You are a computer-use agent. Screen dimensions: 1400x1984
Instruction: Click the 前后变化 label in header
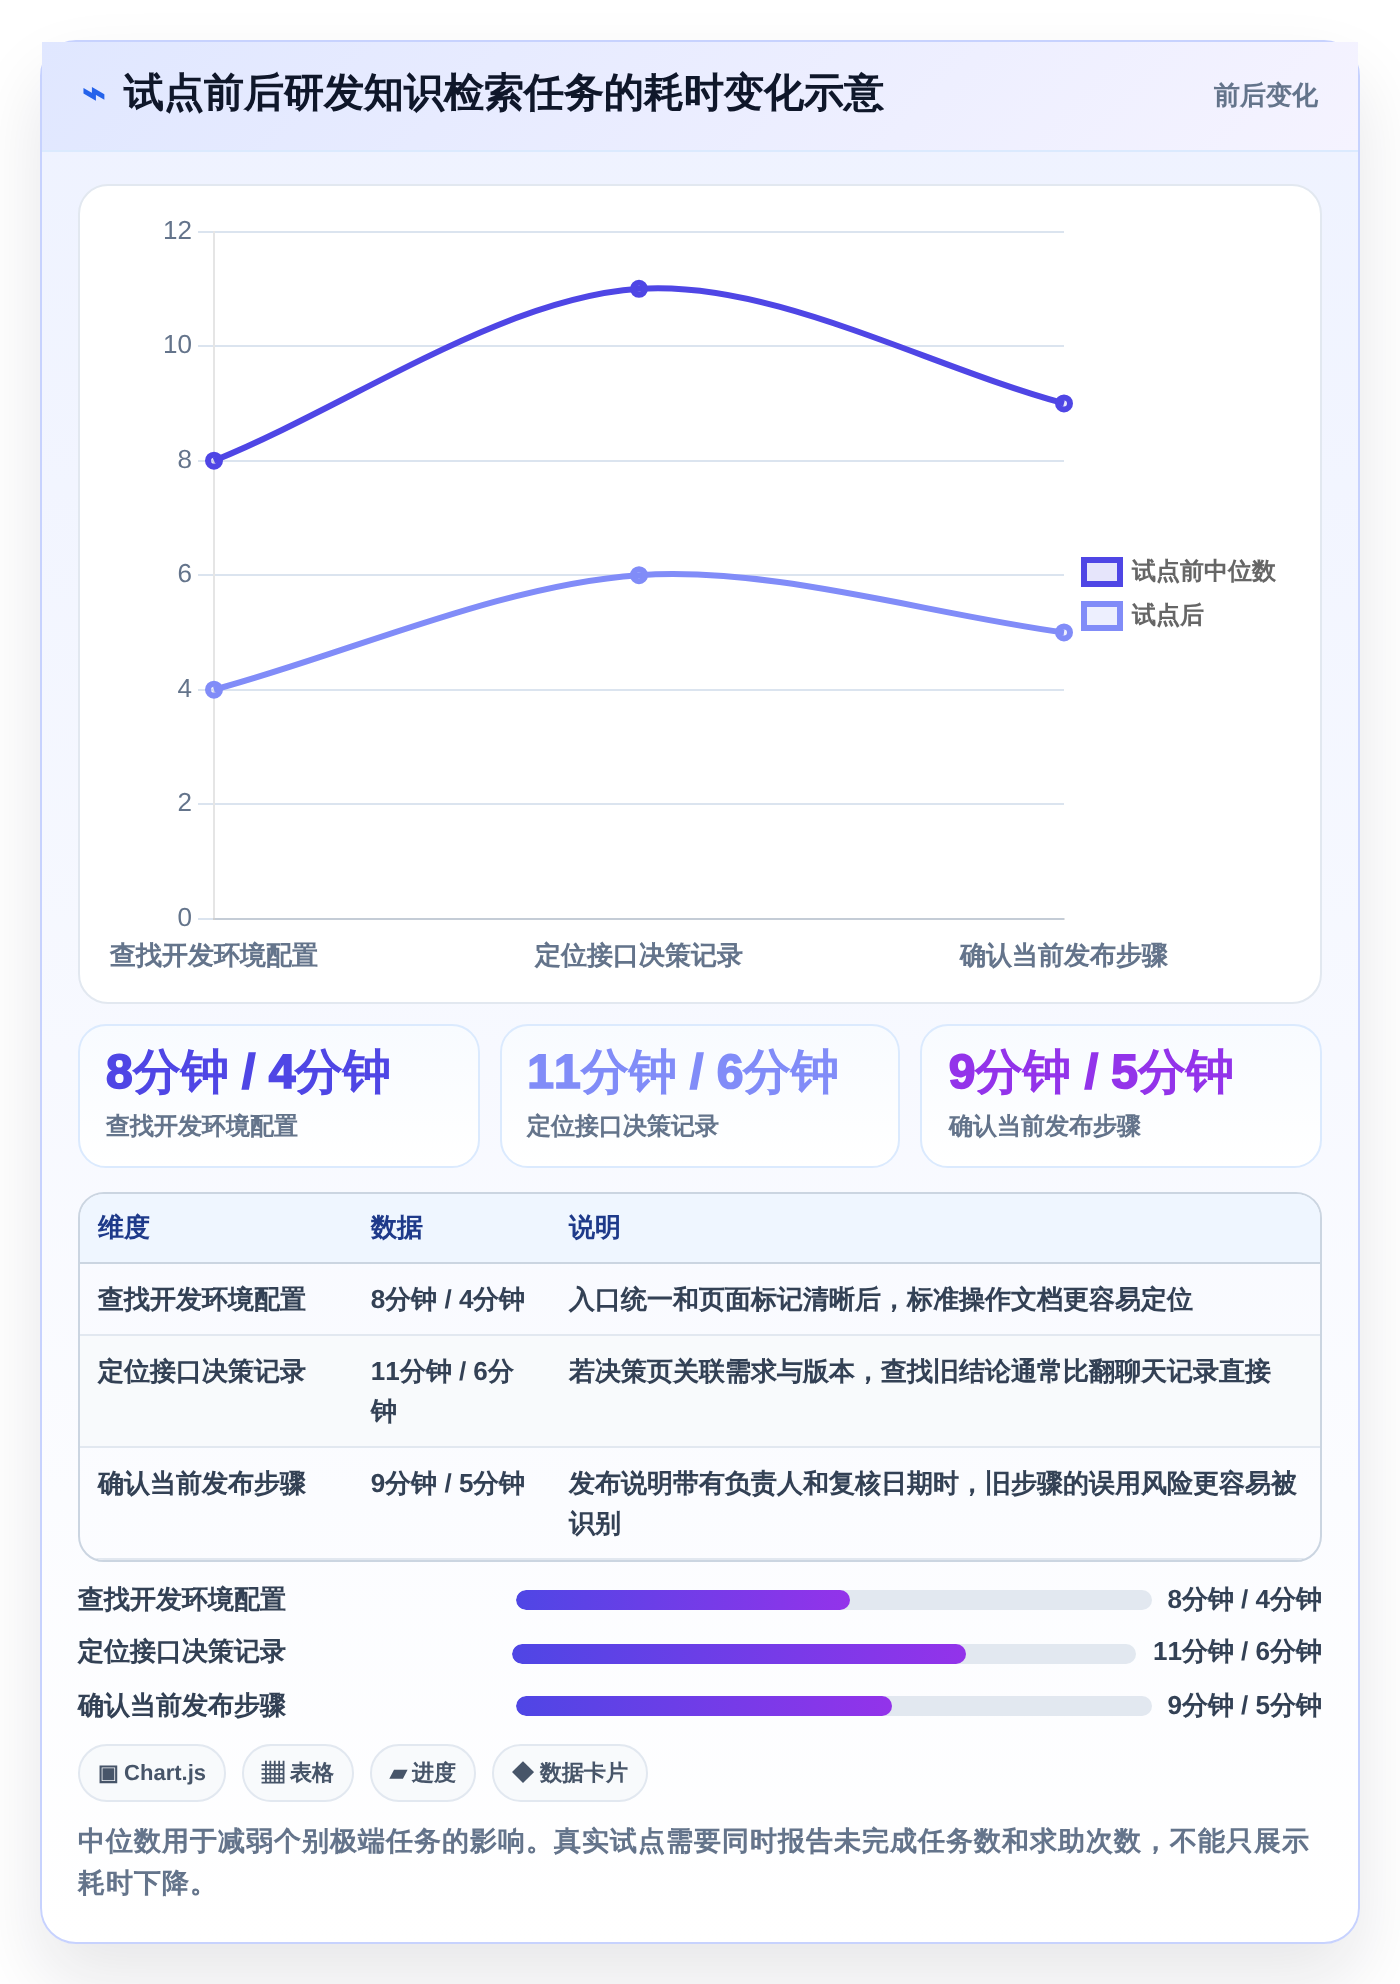[1265, 96]
